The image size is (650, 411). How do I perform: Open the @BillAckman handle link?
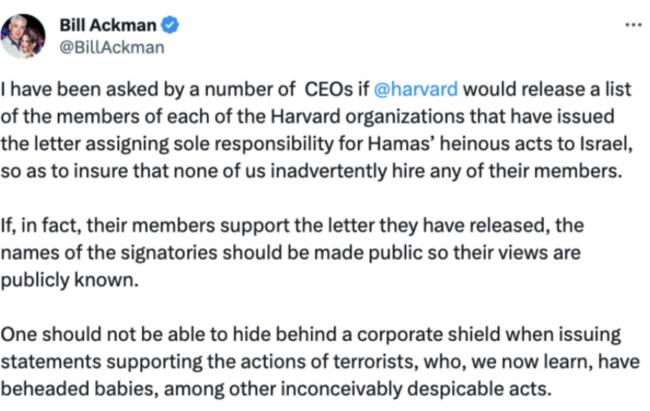112,47
